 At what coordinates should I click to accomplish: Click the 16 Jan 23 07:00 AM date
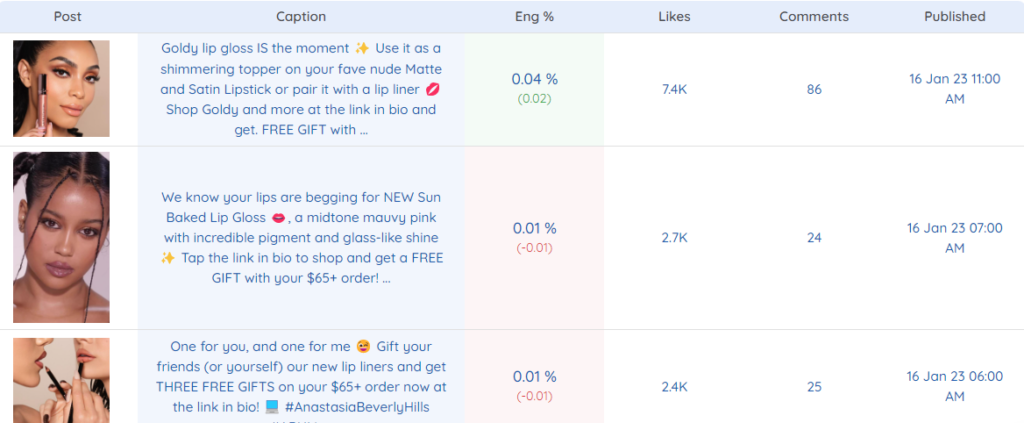[x=955, y=238]
